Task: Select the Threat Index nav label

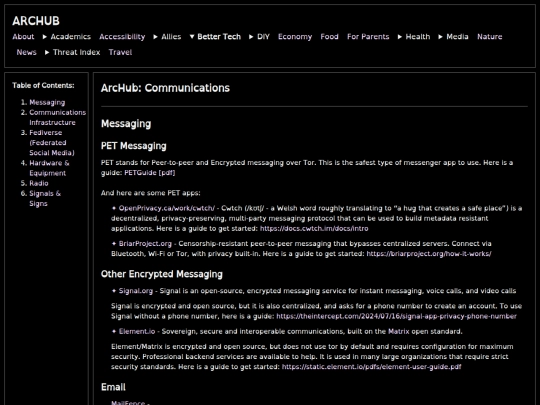Action: pyautogui.click(x=76, y=52)
